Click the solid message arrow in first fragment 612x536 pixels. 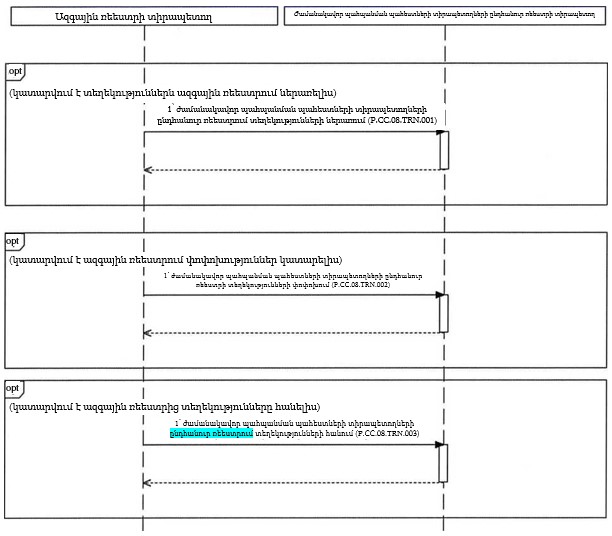pyautogui.click(x=290, y=132)
